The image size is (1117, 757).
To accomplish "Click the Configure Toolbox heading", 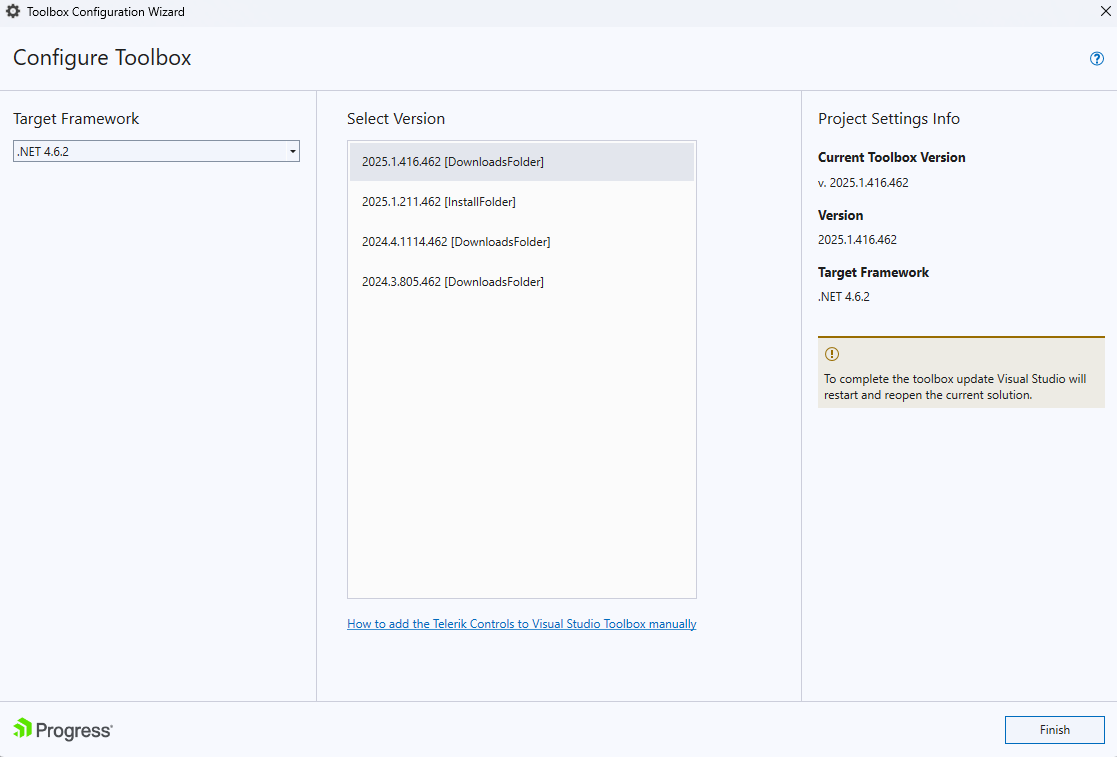I will point(101,58).
